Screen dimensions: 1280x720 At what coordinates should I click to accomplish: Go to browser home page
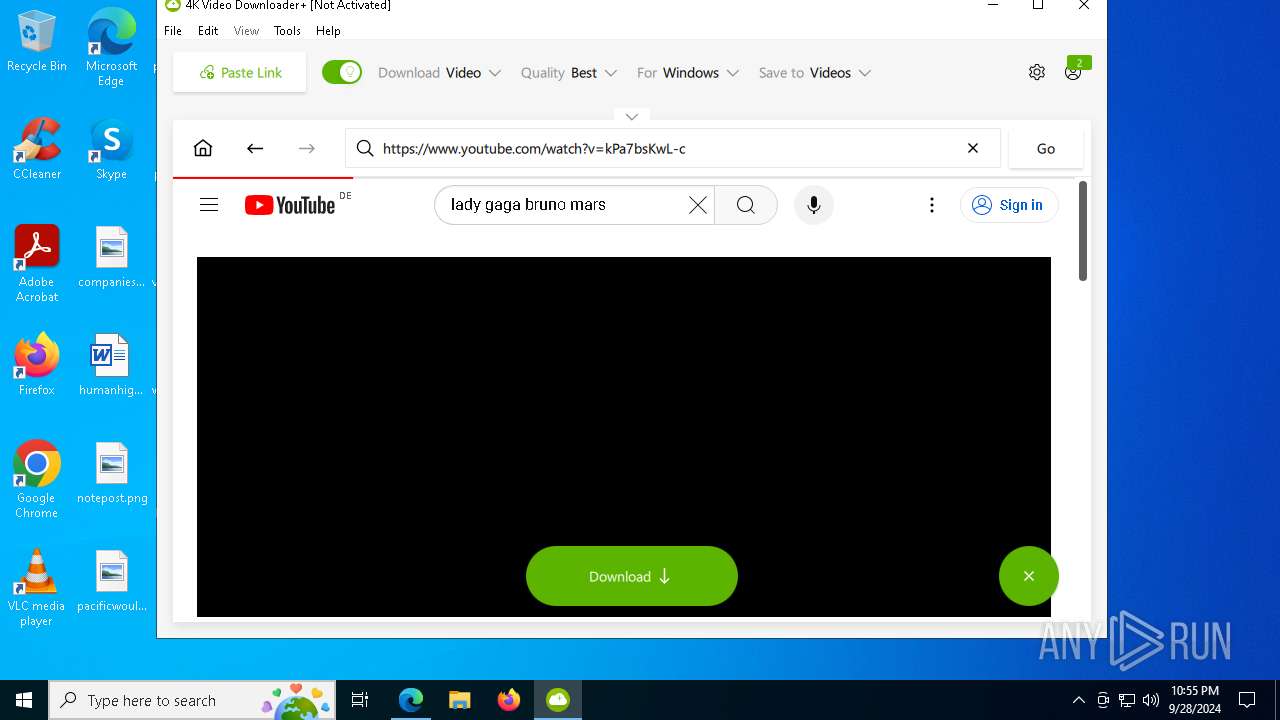click(203, 148)
